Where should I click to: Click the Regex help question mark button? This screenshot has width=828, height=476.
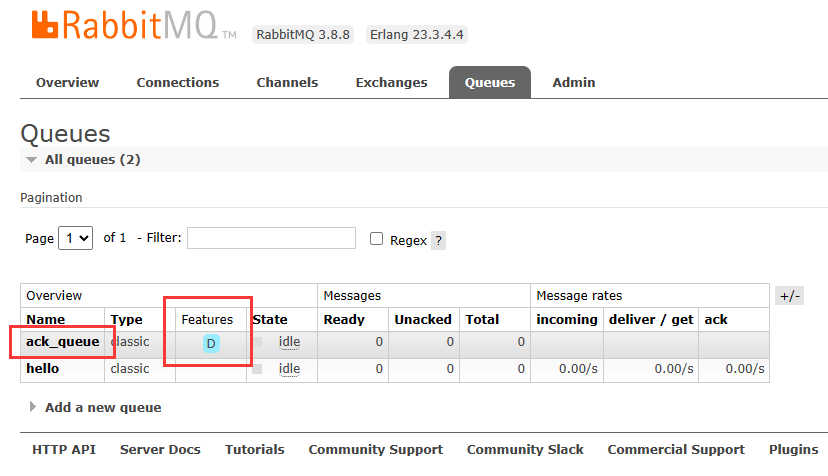(x=438, y=241)
